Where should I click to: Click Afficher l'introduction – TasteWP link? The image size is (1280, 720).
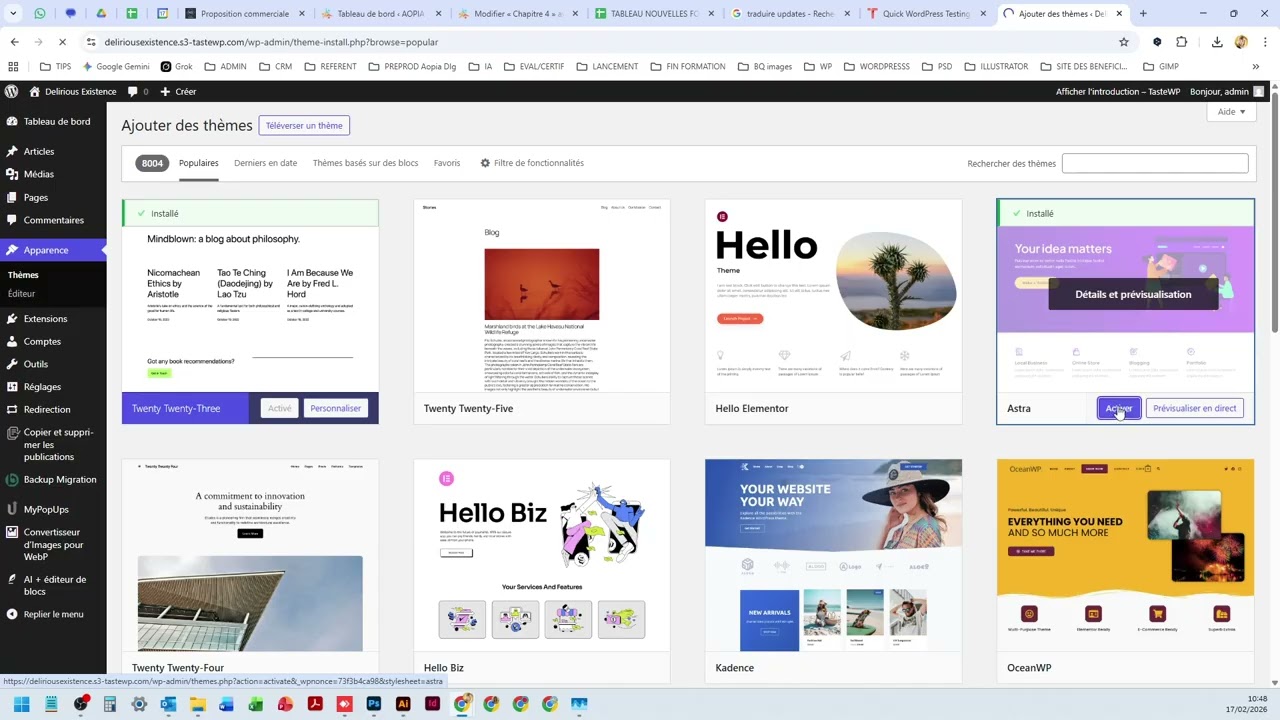pyautogui.click(x=1117, y=91)
